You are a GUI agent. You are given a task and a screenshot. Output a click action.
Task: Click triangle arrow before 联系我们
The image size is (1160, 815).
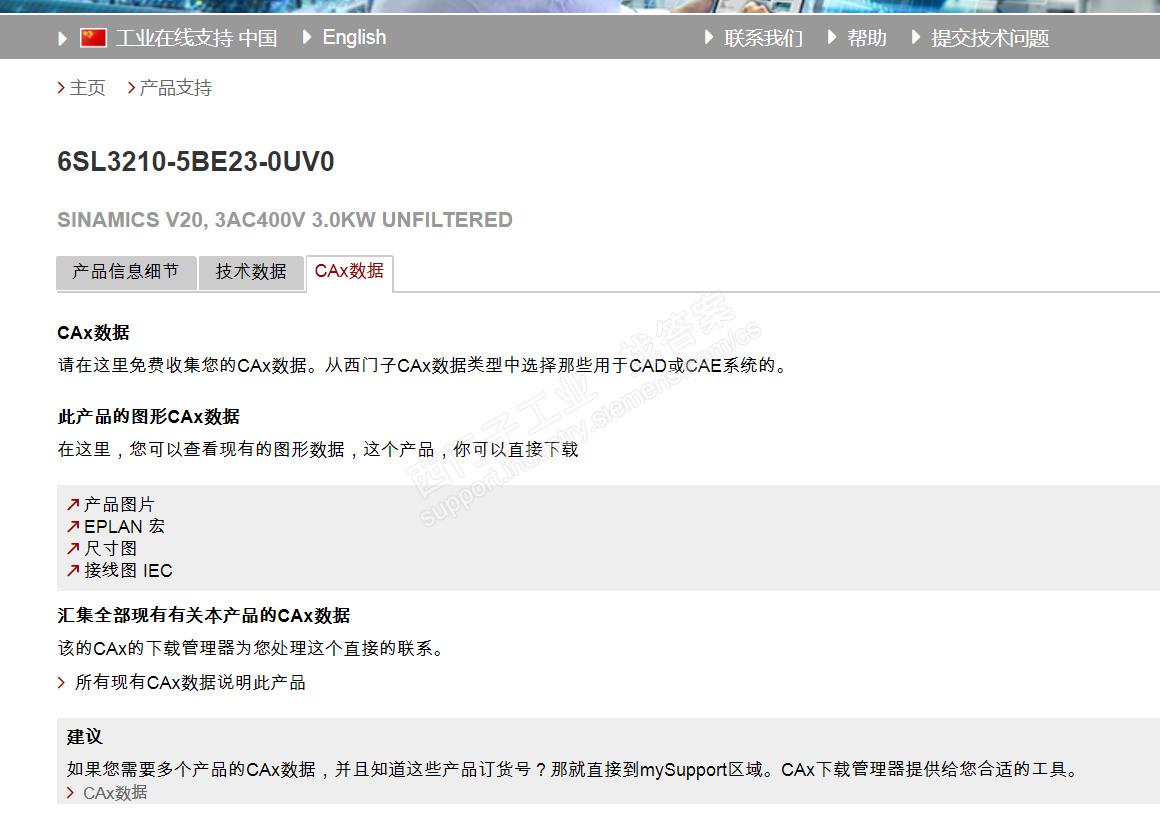(709, 37)
